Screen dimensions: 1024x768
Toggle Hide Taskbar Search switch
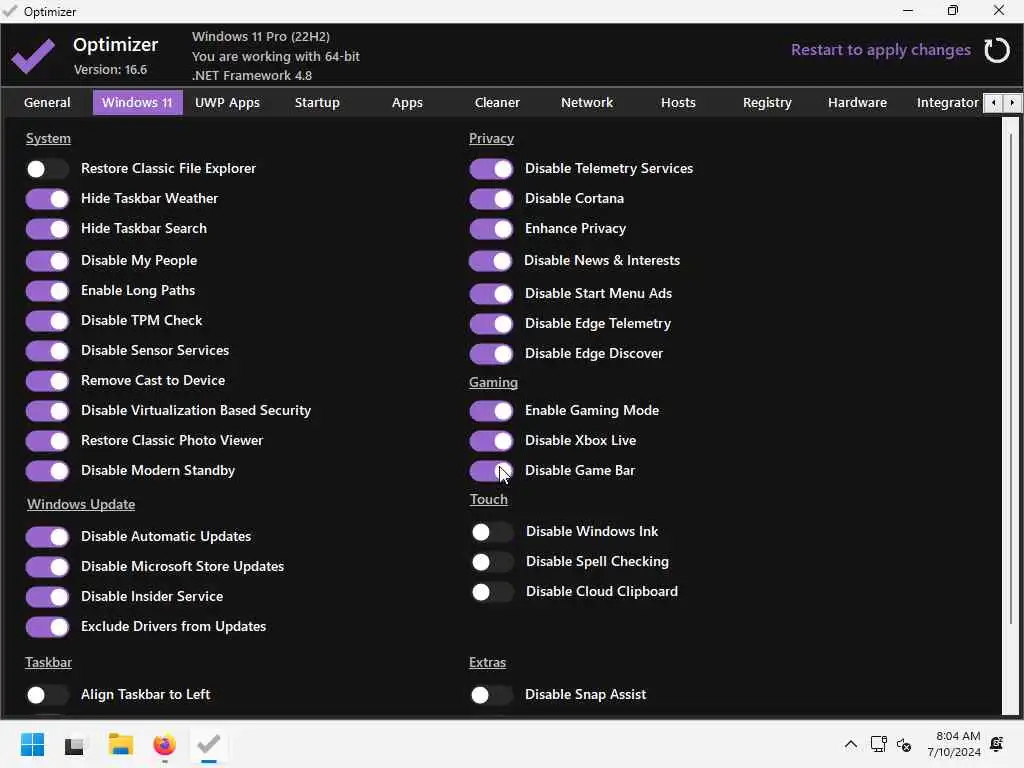tap(47, 229)
